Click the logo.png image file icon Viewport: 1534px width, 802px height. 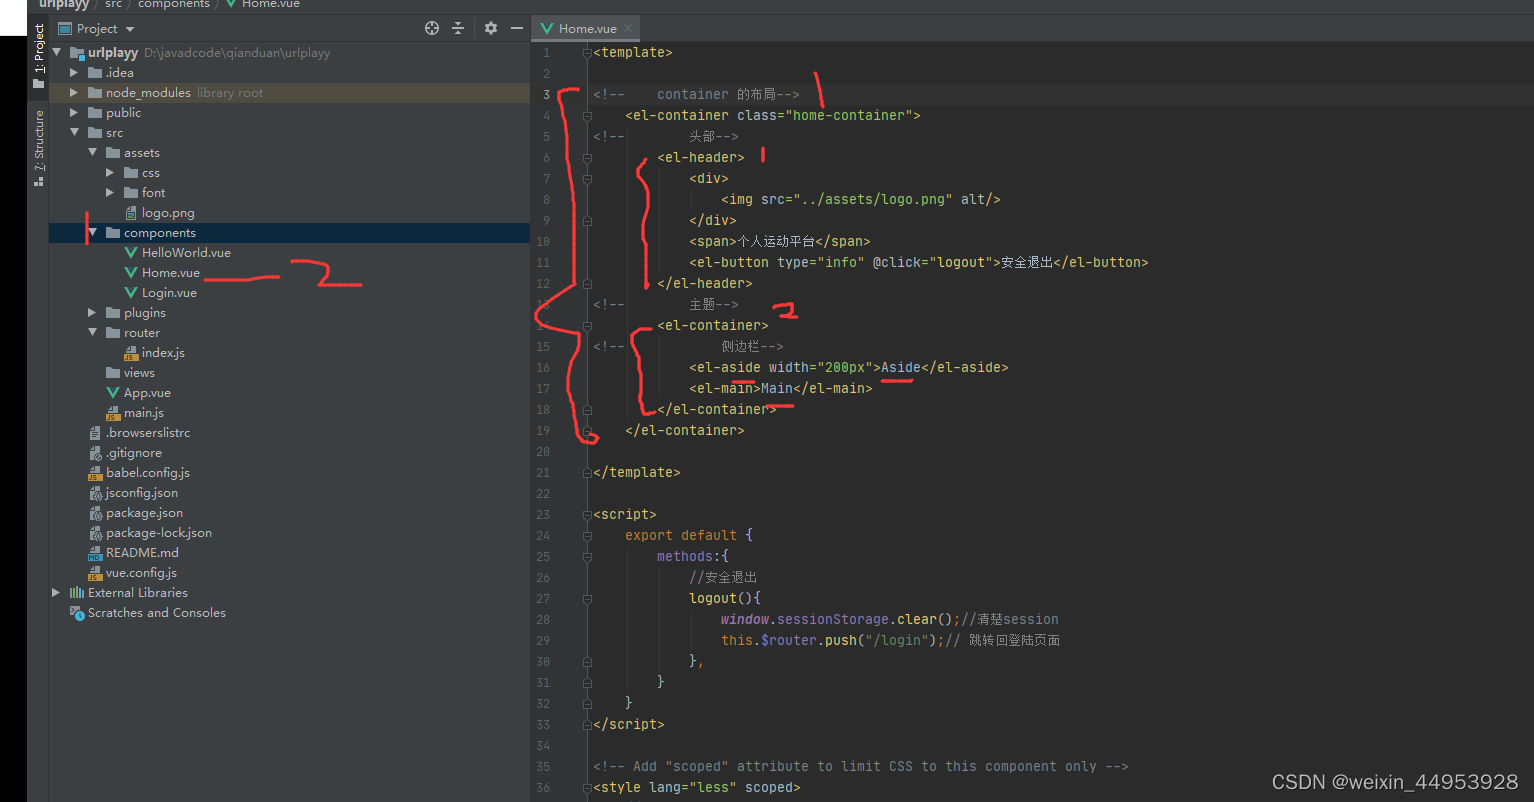(131, 213)
